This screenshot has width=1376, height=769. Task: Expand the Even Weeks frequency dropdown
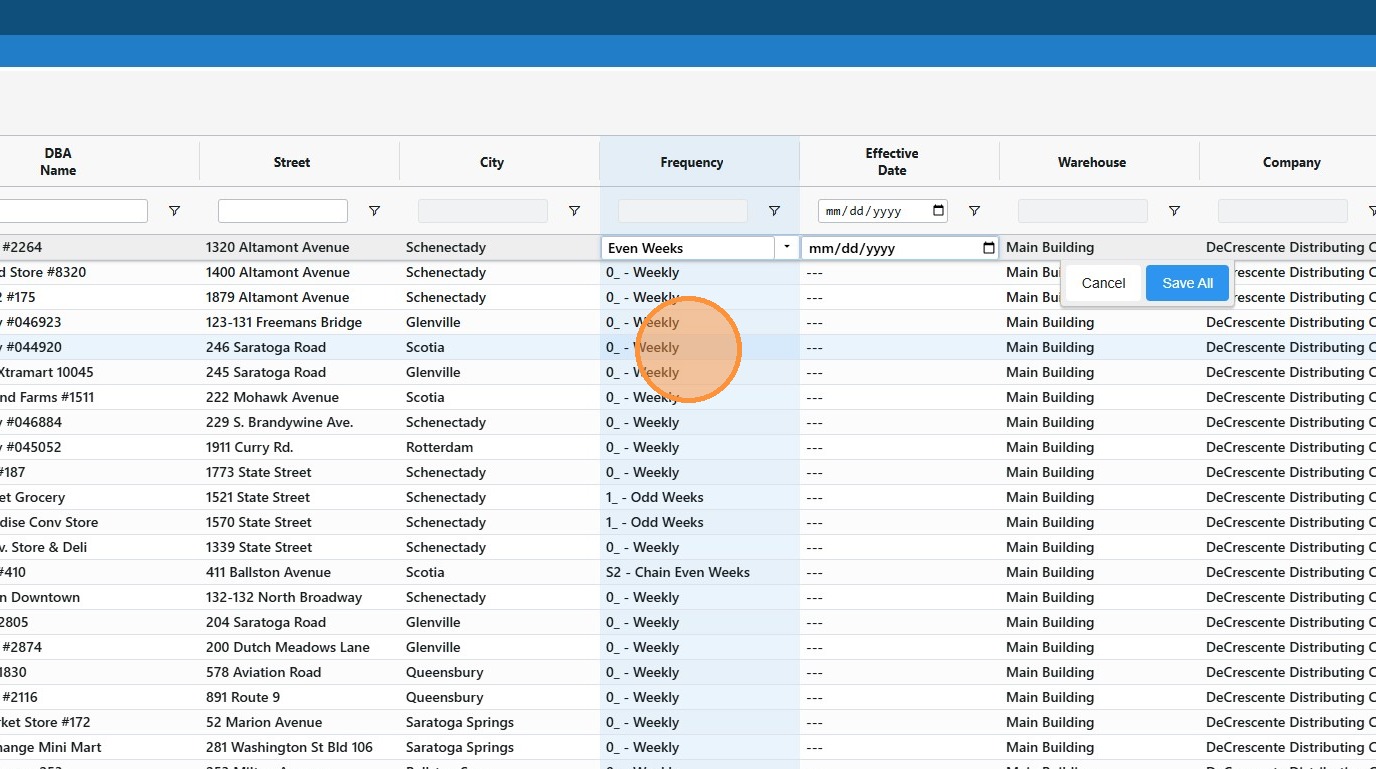787,248
